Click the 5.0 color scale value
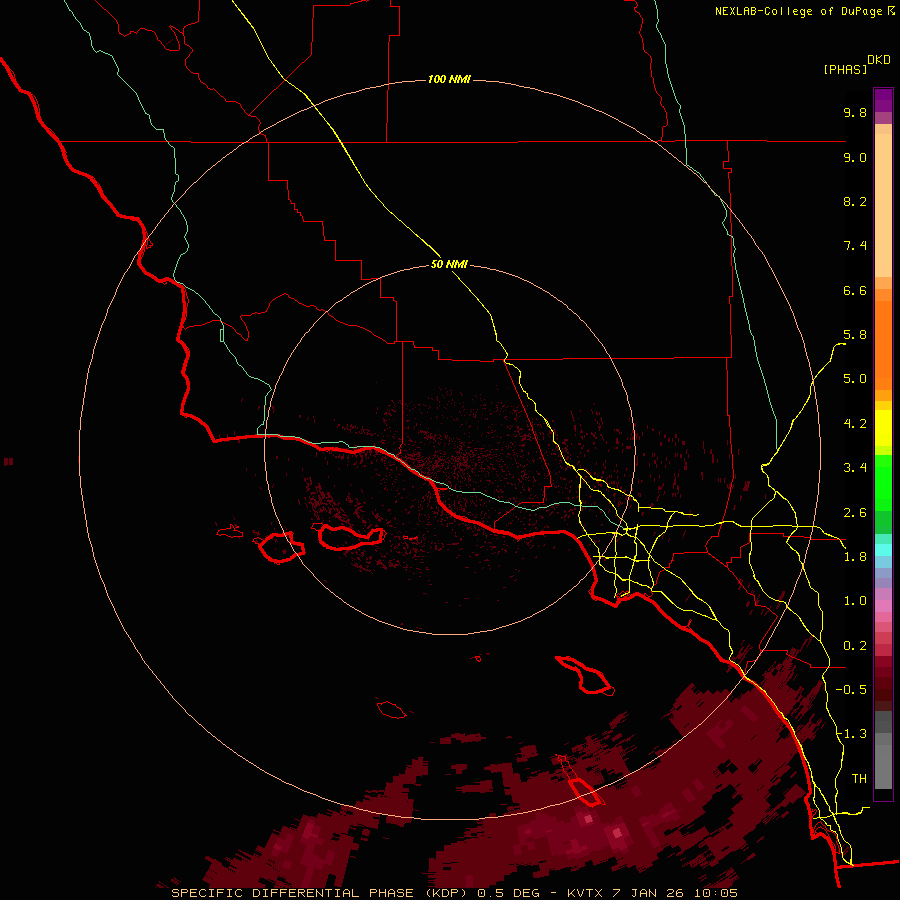This screenshot has height=900, width=900. coord(855,379)
